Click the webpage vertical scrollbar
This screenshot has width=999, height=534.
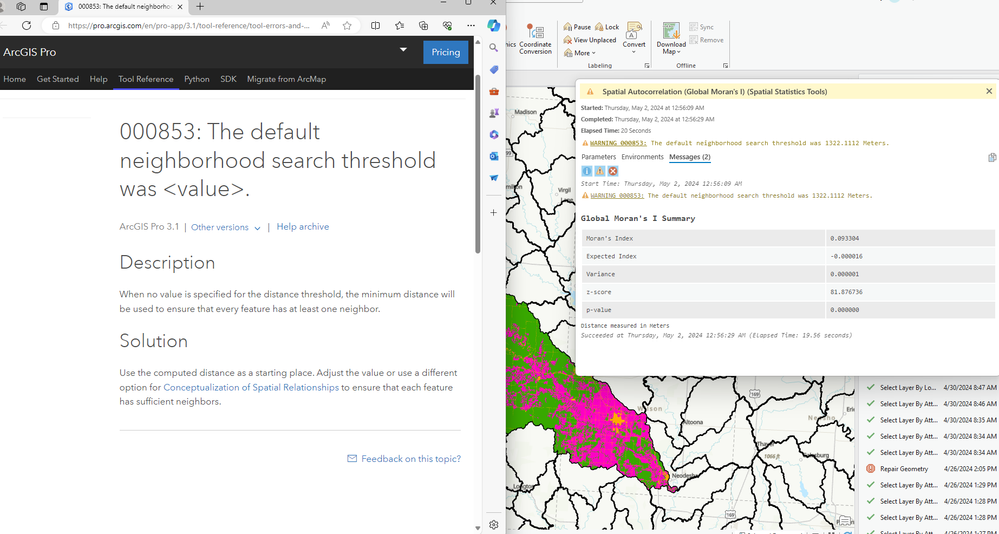[477, 163]
